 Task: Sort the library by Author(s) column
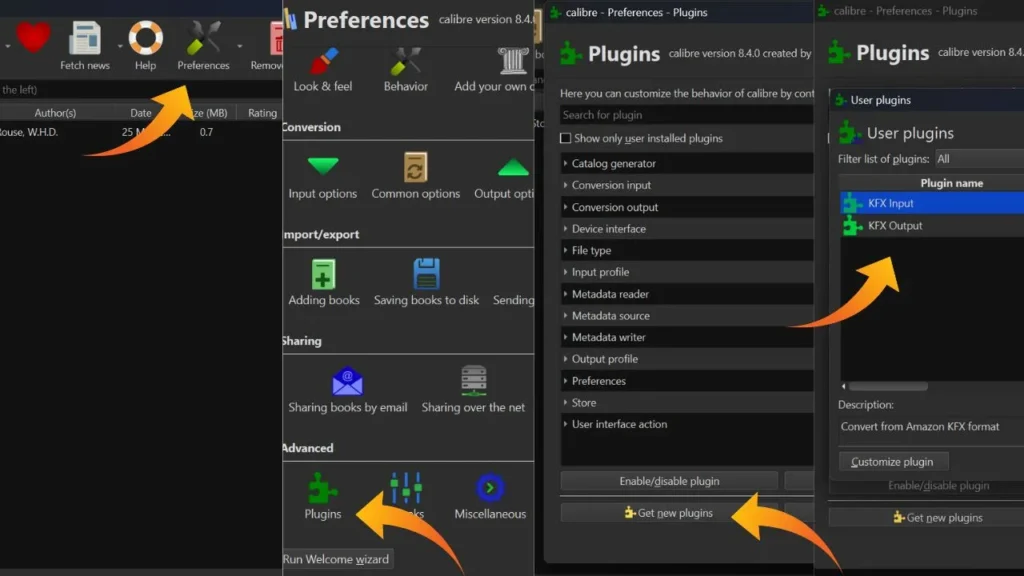(x=55, y=113)
